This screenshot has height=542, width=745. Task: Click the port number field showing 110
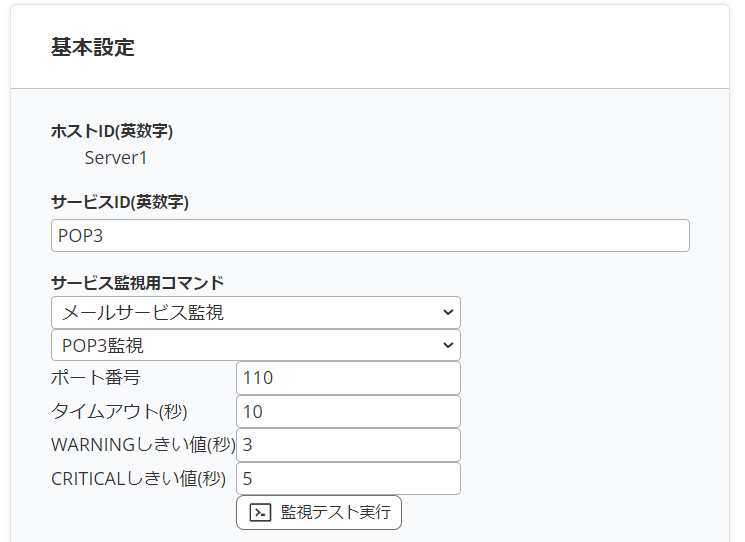click(348, 378)
